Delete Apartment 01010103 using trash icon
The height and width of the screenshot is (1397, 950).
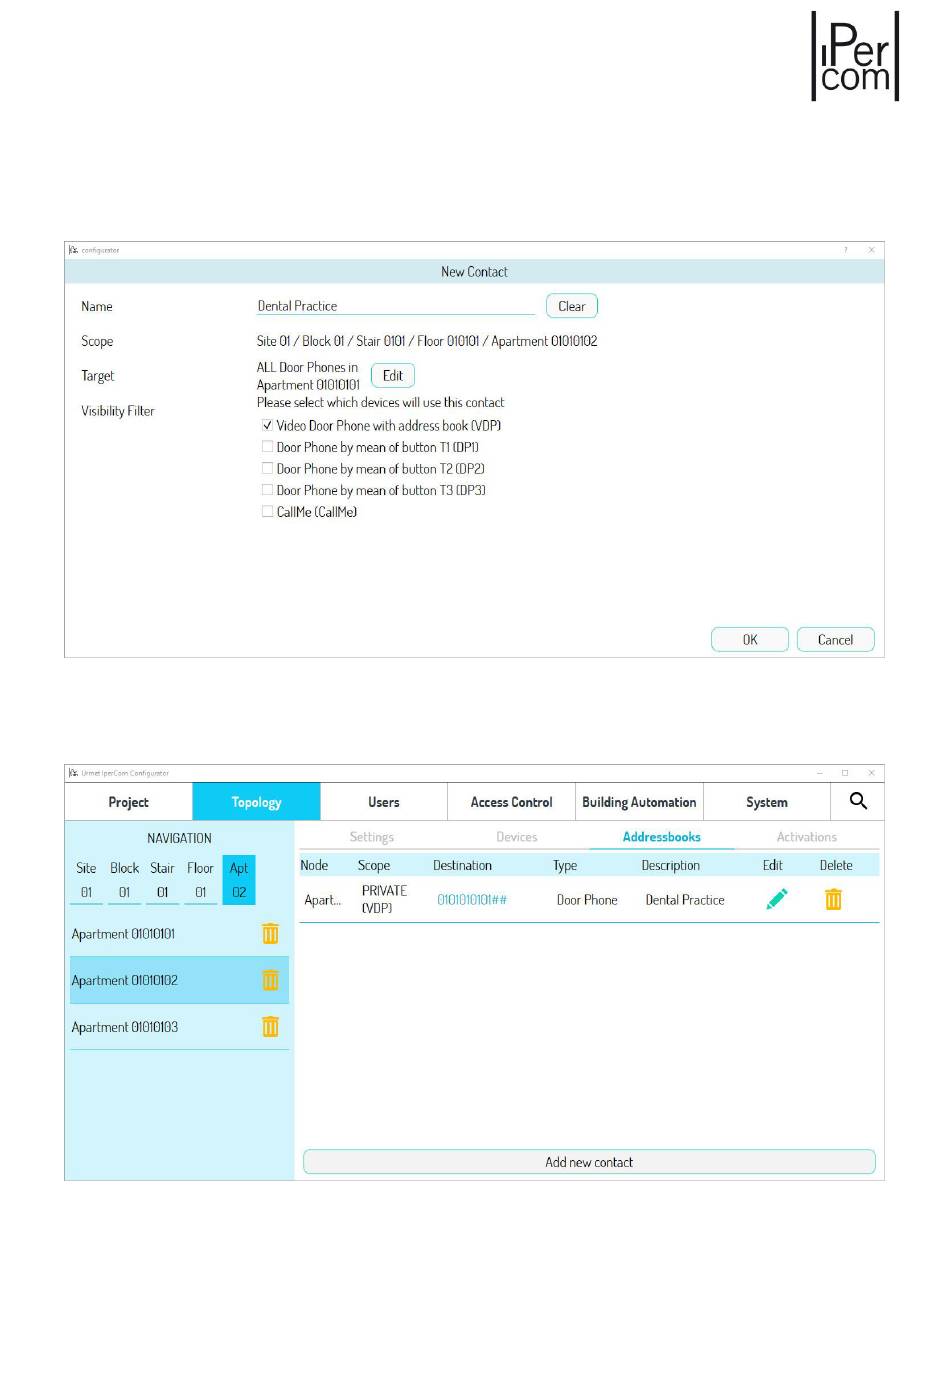click(x=270, y=1027)
